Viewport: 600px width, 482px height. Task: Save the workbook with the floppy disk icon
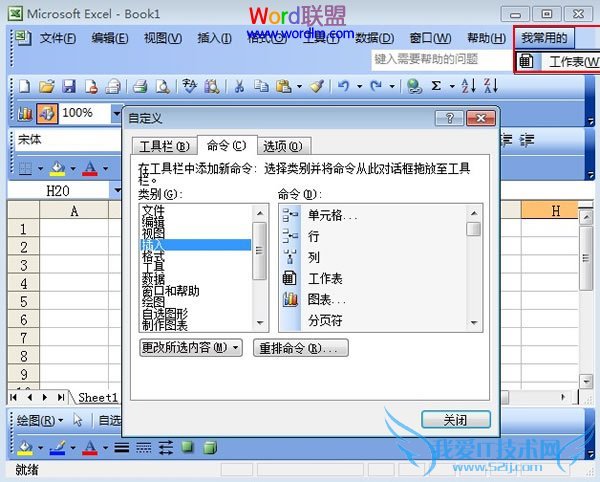[x=69, y=86]
